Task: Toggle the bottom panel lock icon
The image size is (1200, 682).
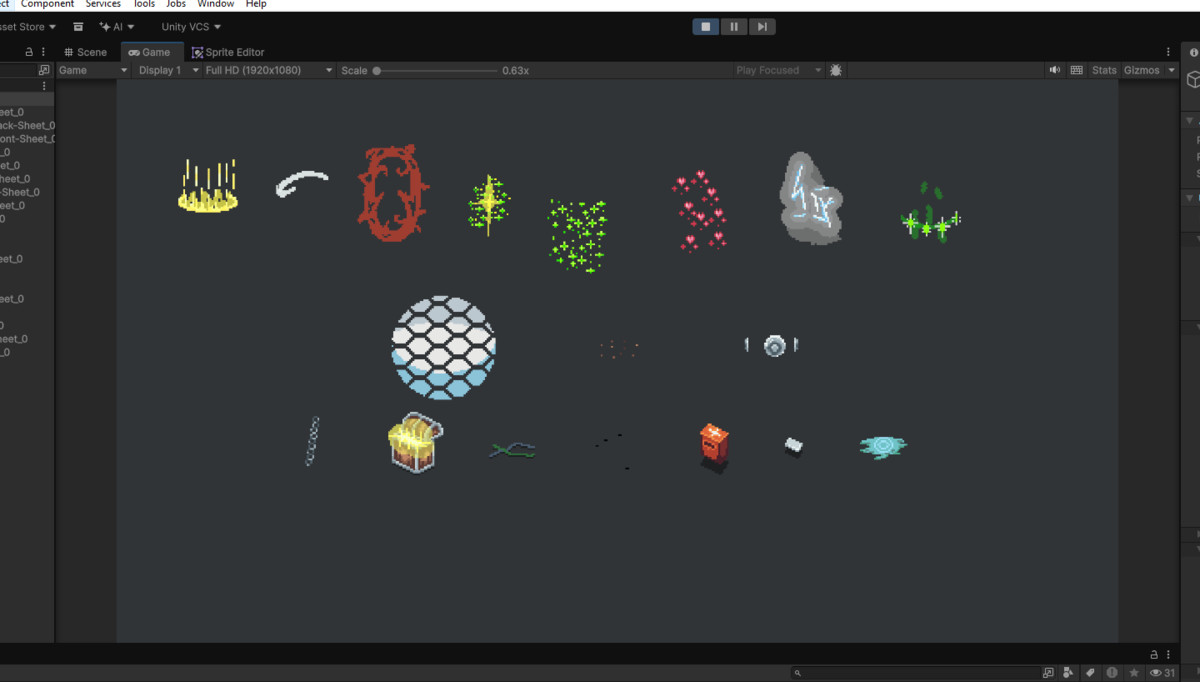Action: pyautogui.click(x=1154, y=654)
